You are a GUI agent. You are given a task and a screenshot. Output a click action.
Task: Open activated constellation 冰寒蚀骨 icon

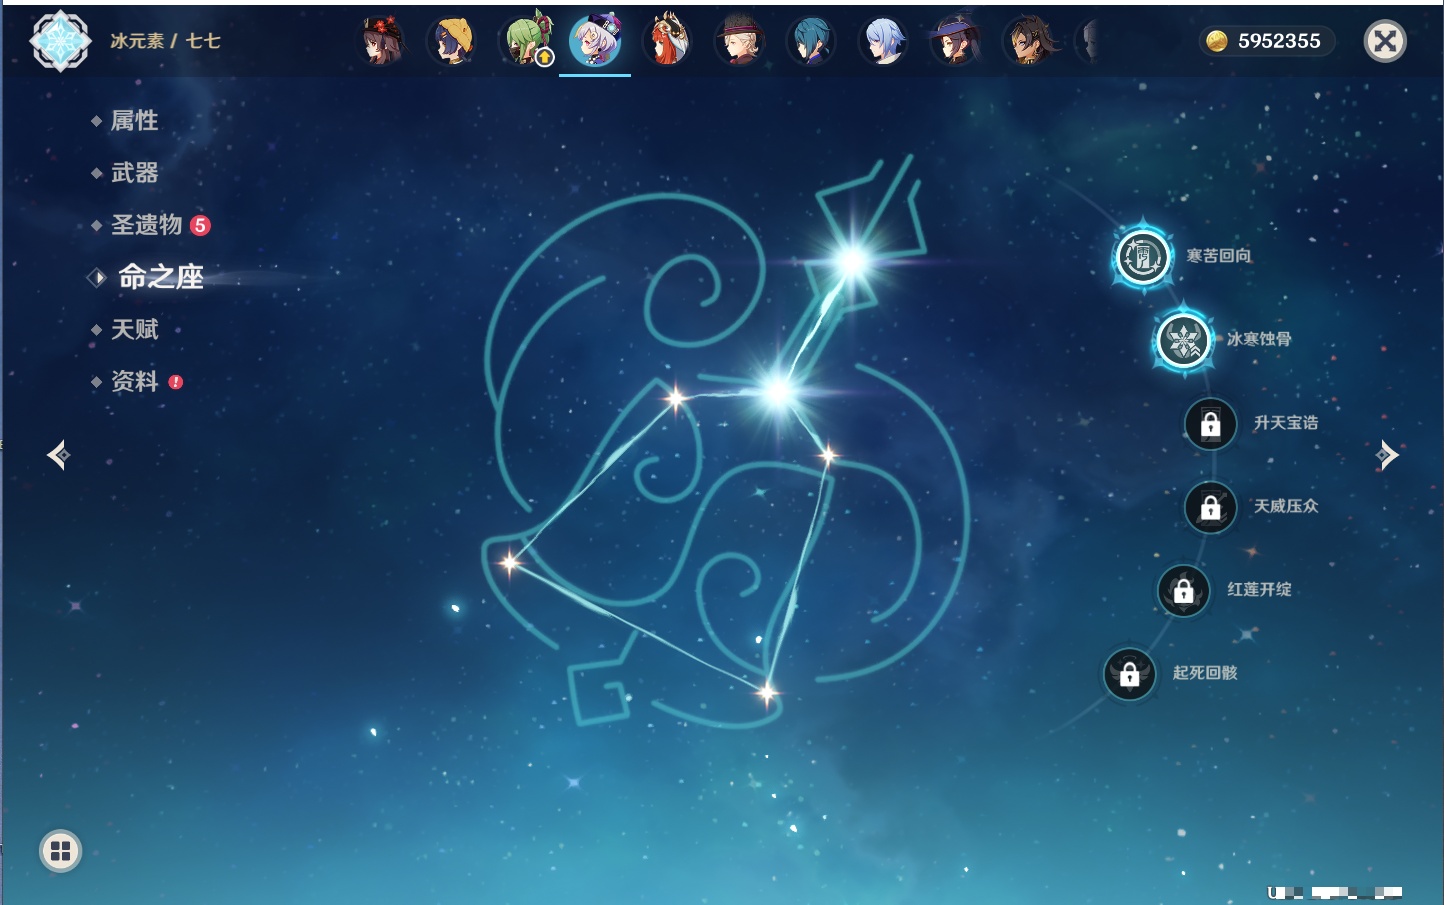click(1184, 340)
